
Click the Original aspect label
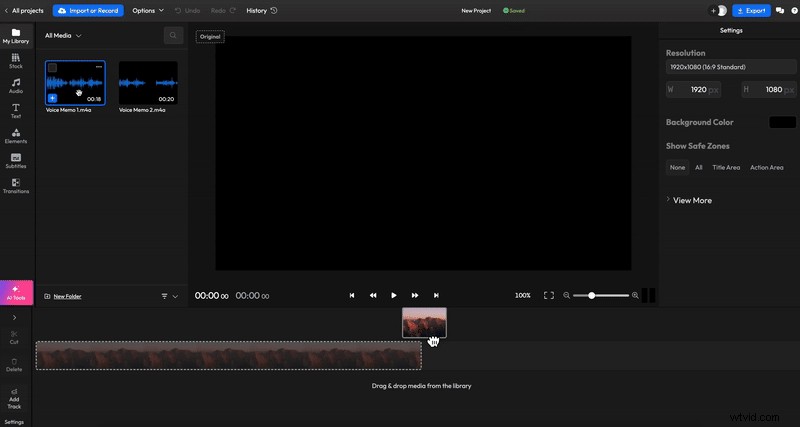coord(210,37)
